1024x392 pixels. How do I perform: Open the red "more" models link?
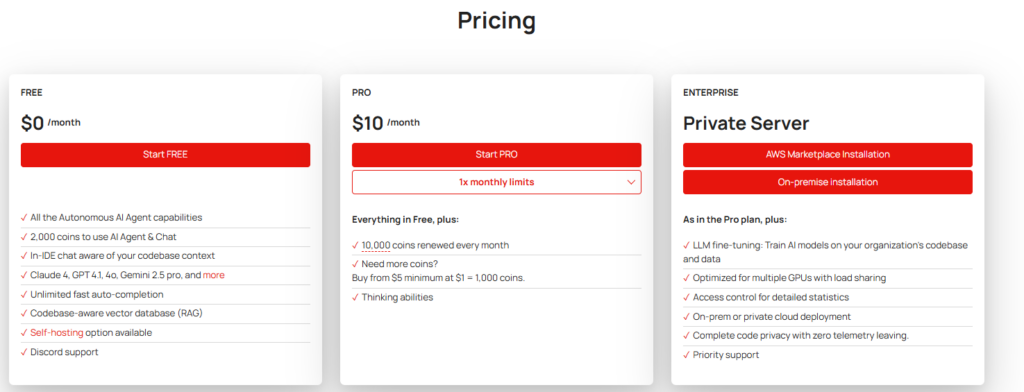(x=214, y=275)
